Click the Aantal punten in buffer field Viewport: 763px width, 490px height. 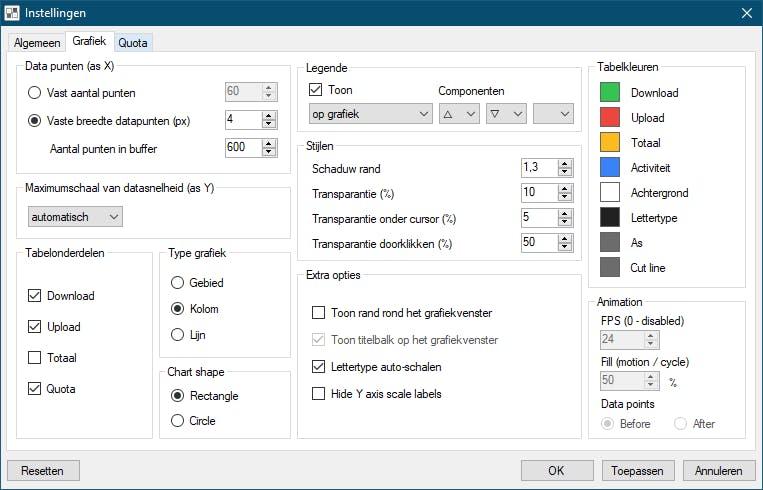[x=242, y=148]
